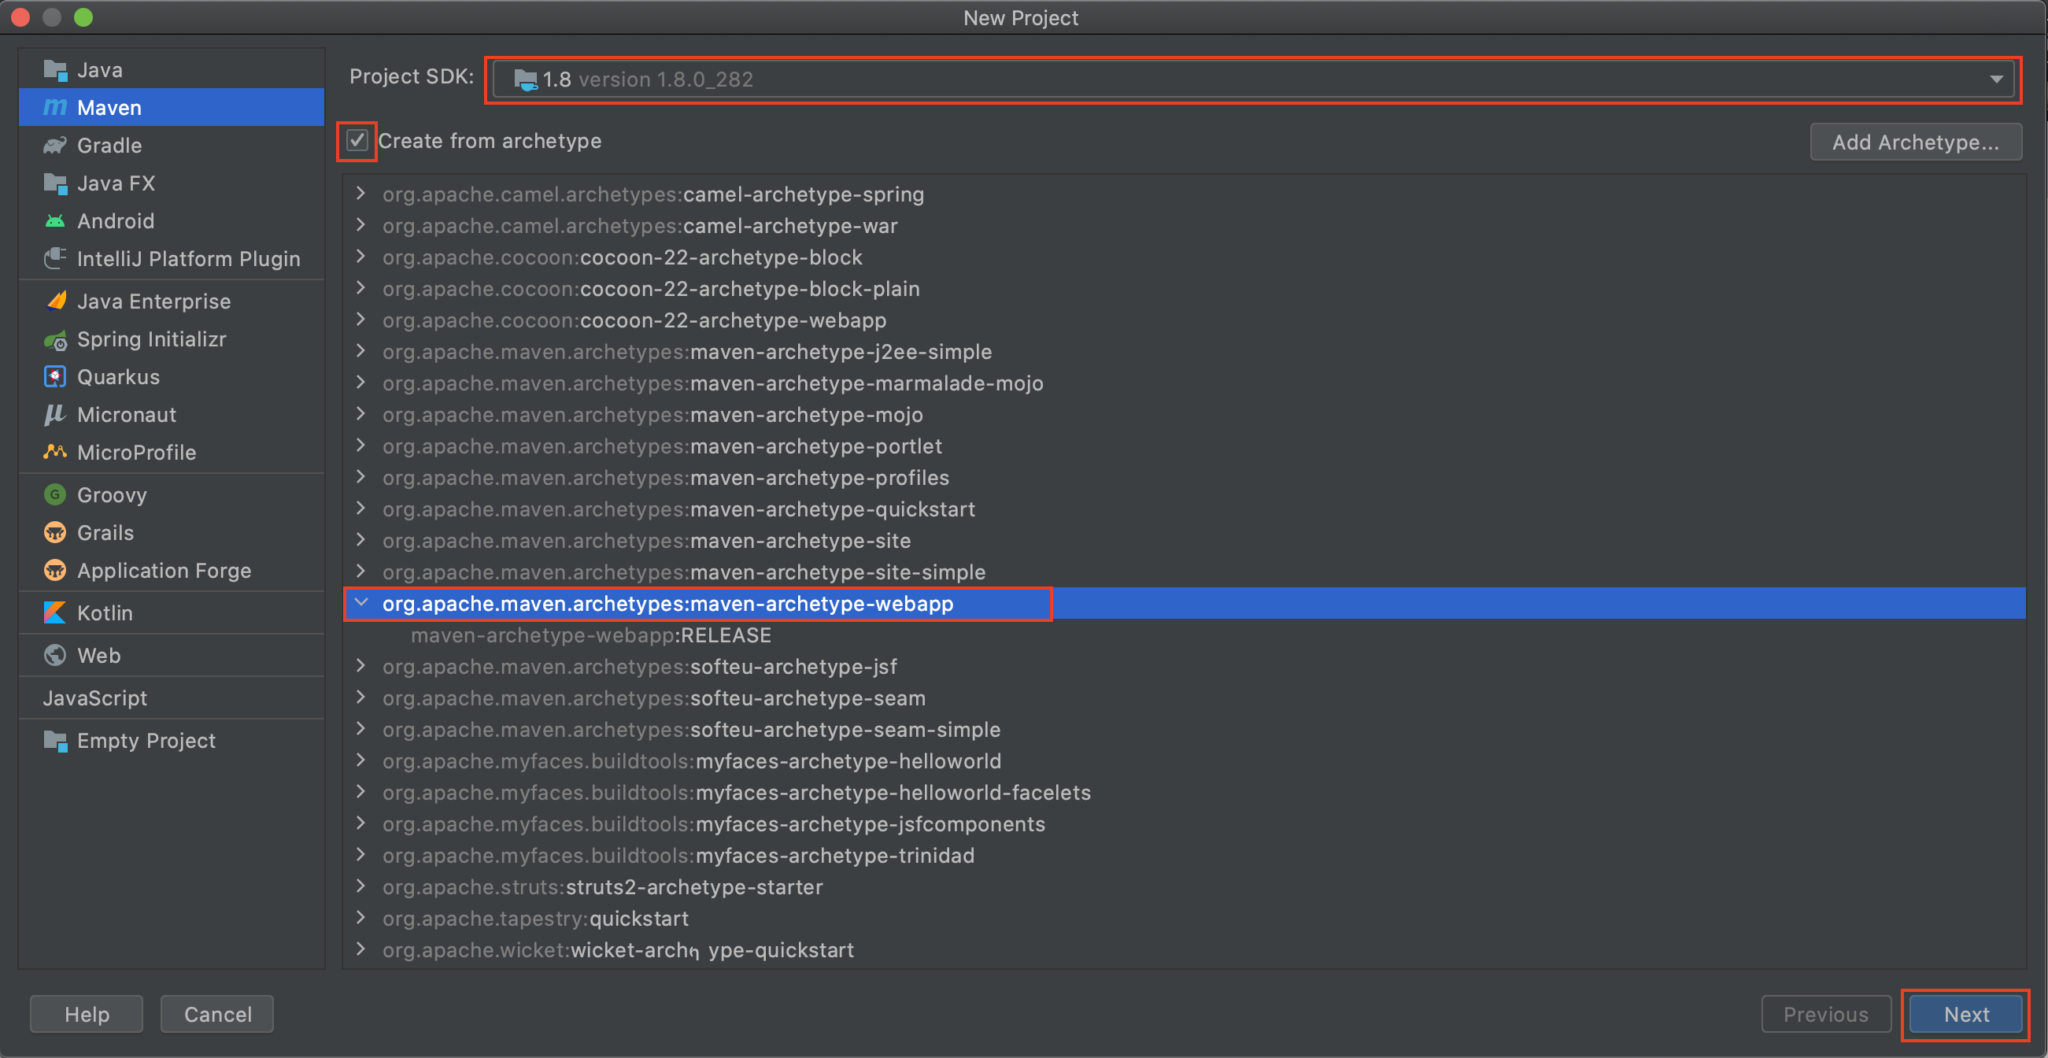Select the Kotlin project type icon

point(57,613)
